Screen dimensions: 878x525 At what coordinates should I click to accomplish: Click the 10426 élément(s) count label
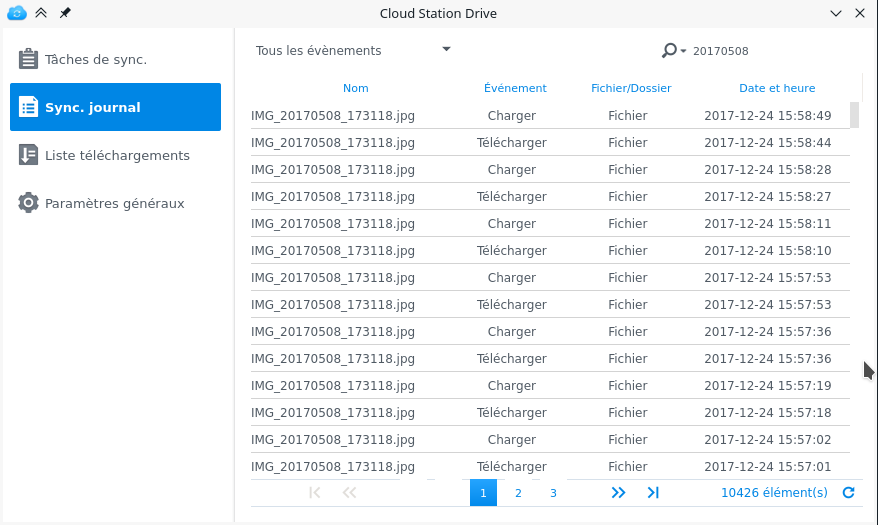[x=774, y=493]
